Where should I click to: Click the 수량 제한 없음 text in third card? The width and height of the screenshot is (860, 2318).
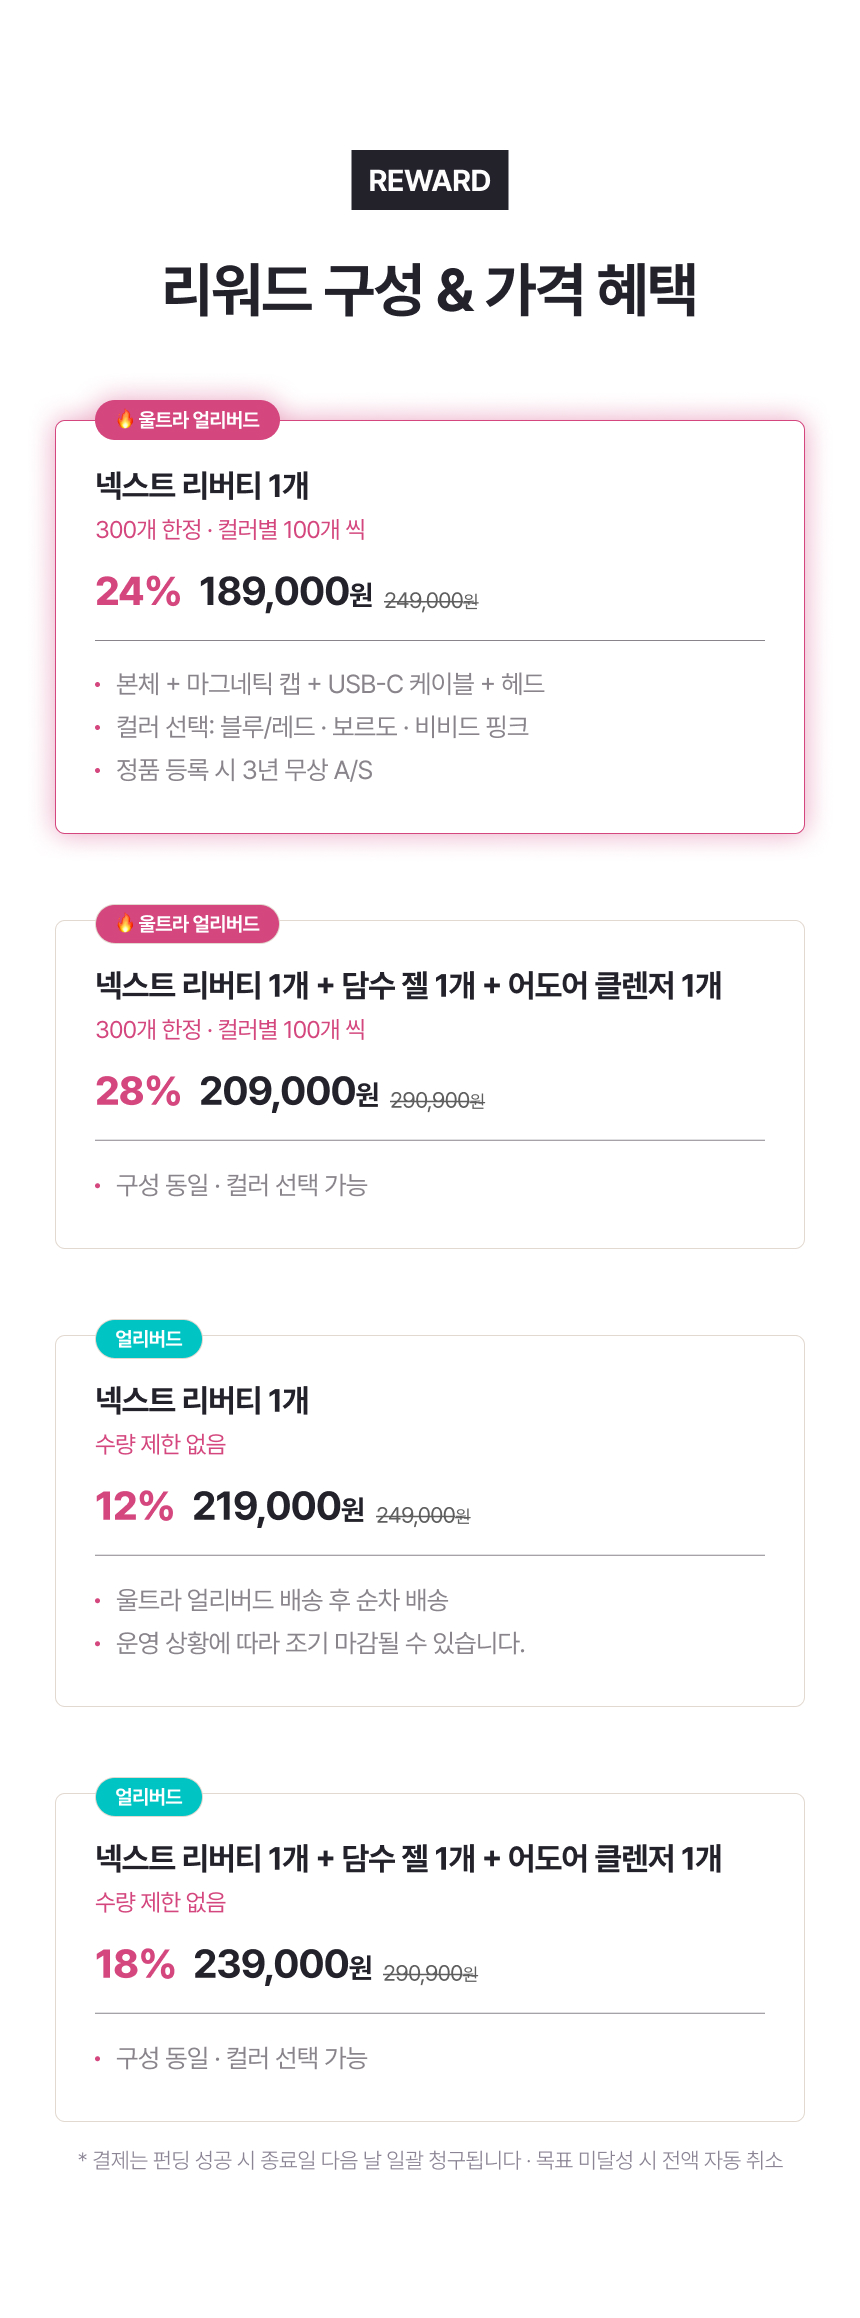coord(161,1444)
